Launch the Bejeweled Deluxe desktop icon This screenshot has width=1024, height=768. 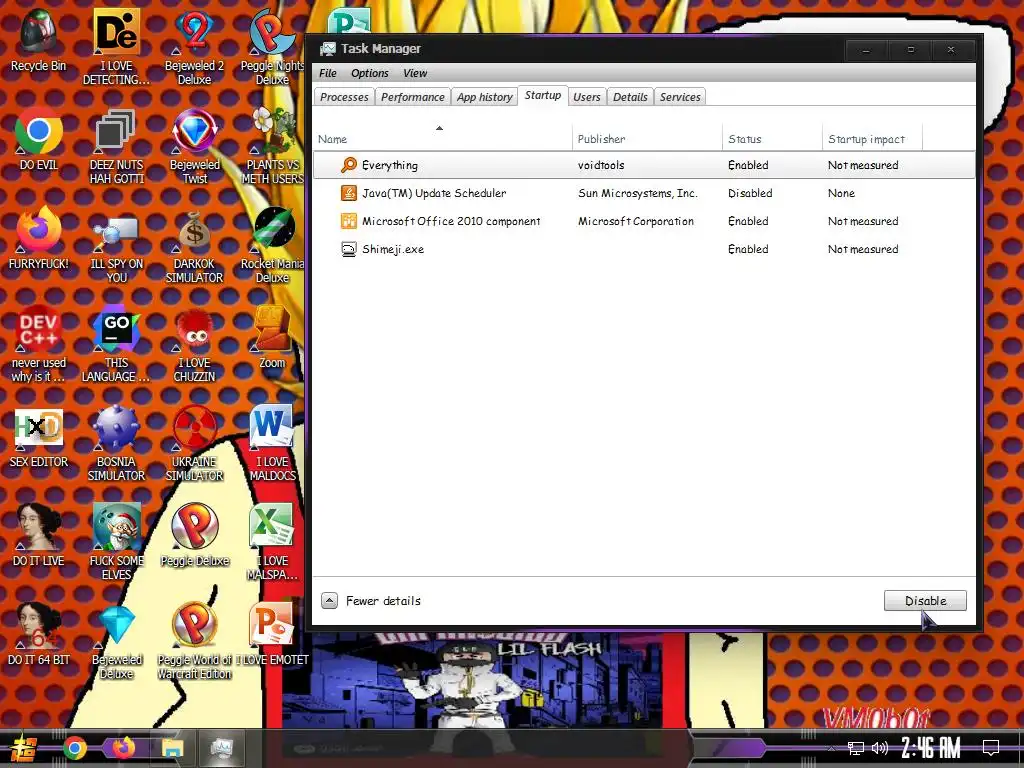116,641
